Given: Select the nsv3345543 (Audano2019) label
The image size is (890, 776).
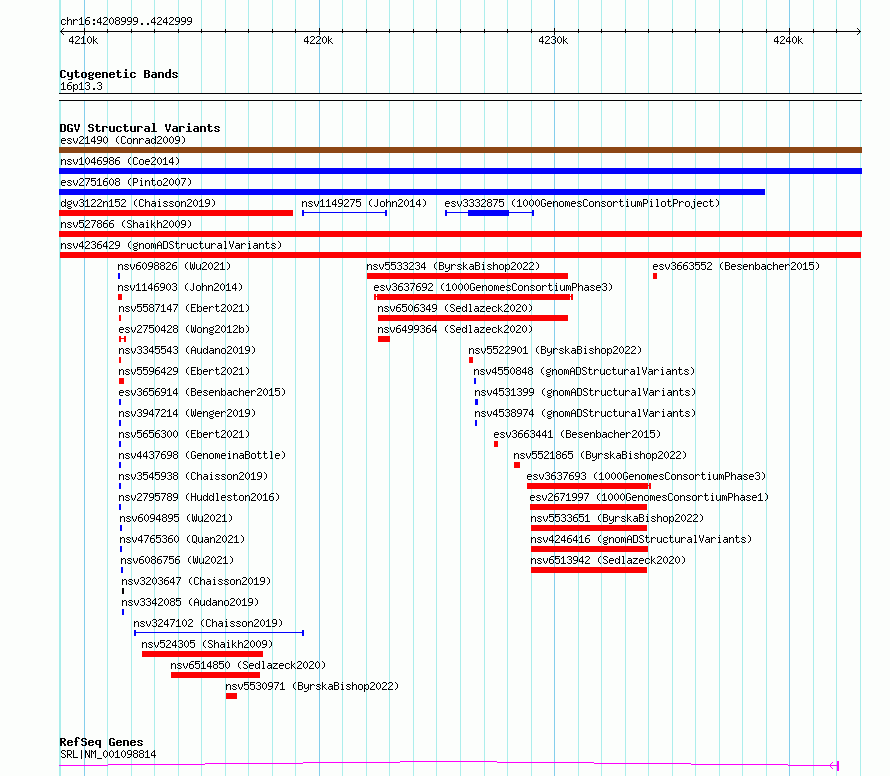Looking at the screenshot, I should click(187, 350).
